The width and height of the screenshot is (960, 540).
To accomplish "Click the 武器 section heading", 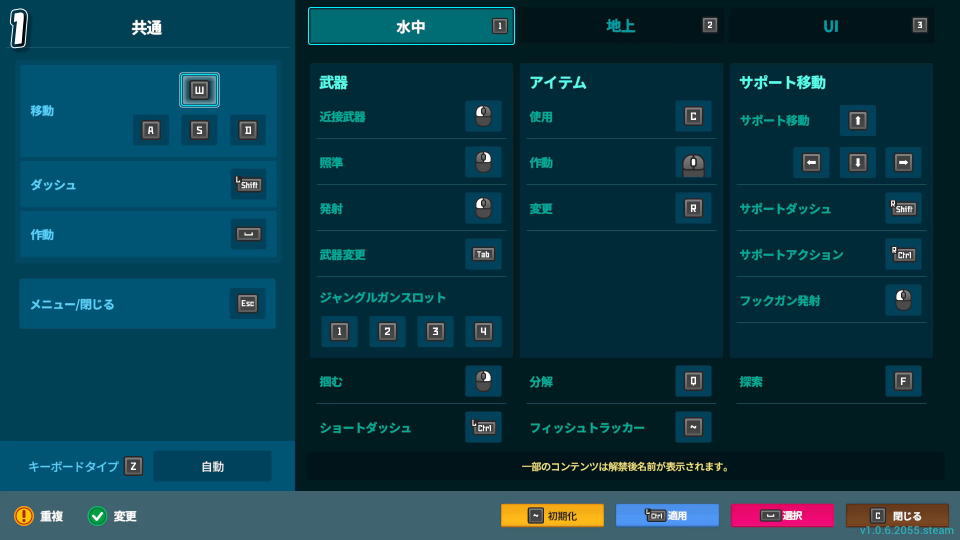I will (x=334, y=83).
